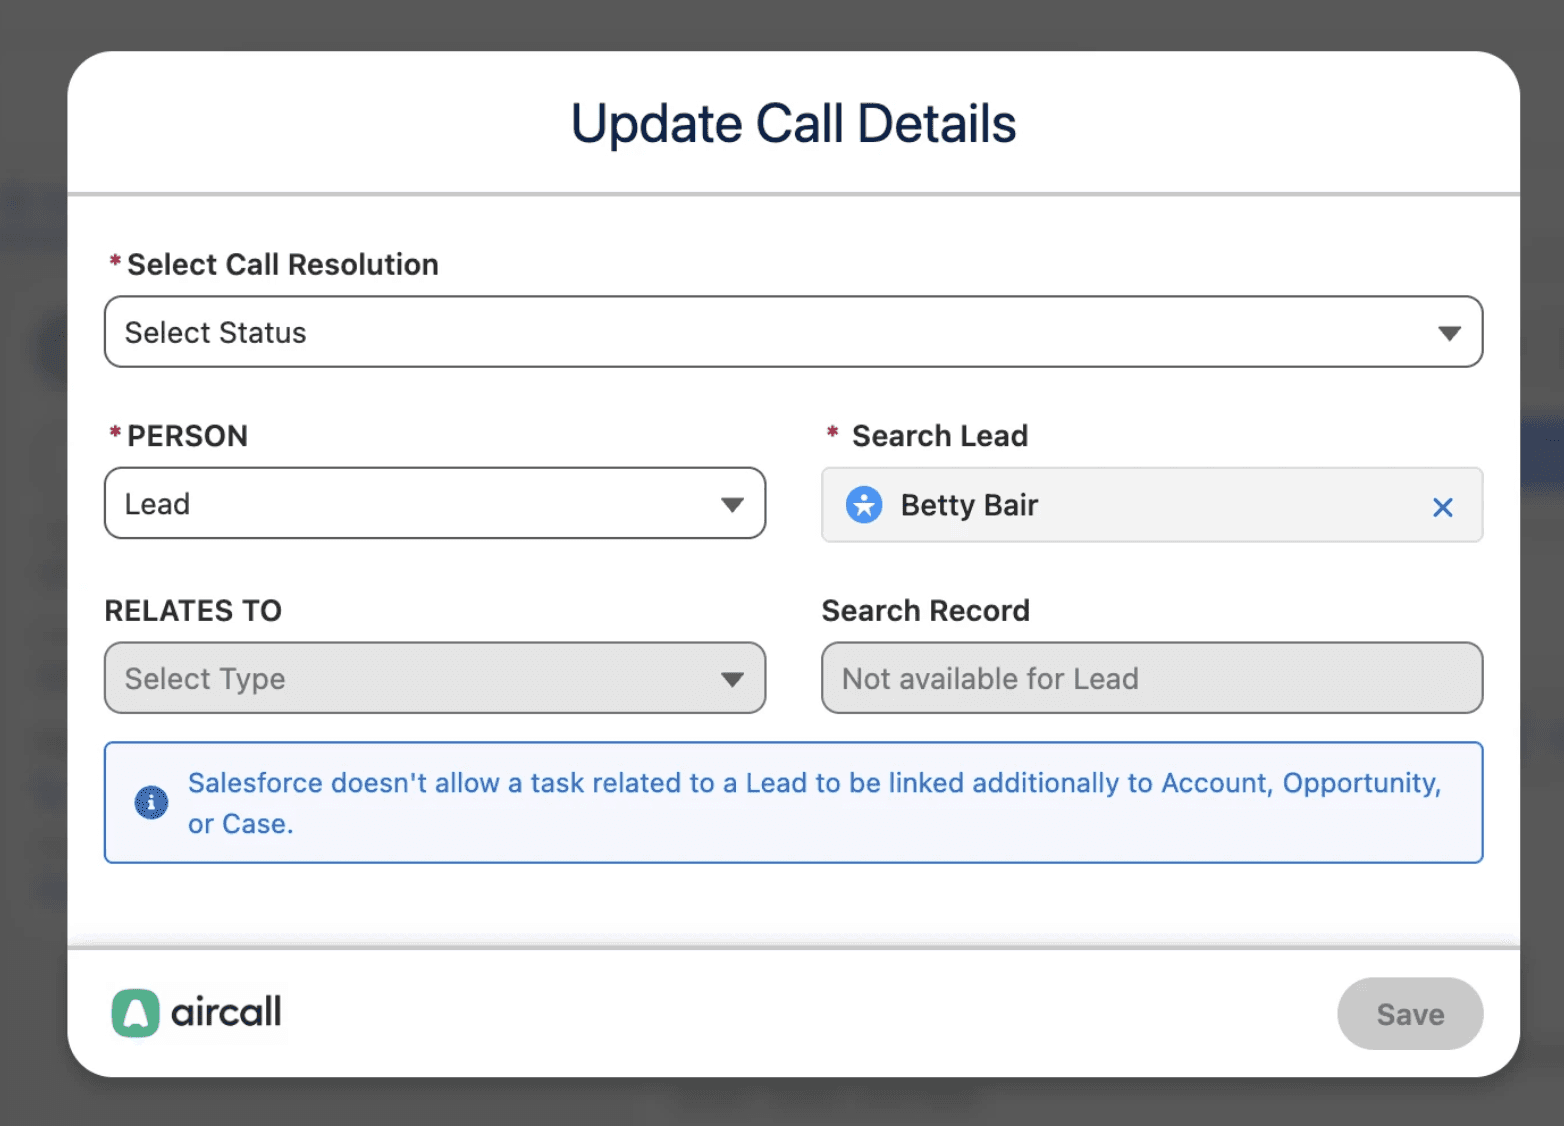Screen dimensions: 1564x1126
Task: Expand the RELATES TO Select Type dropdown
Action: click(435, 678)
